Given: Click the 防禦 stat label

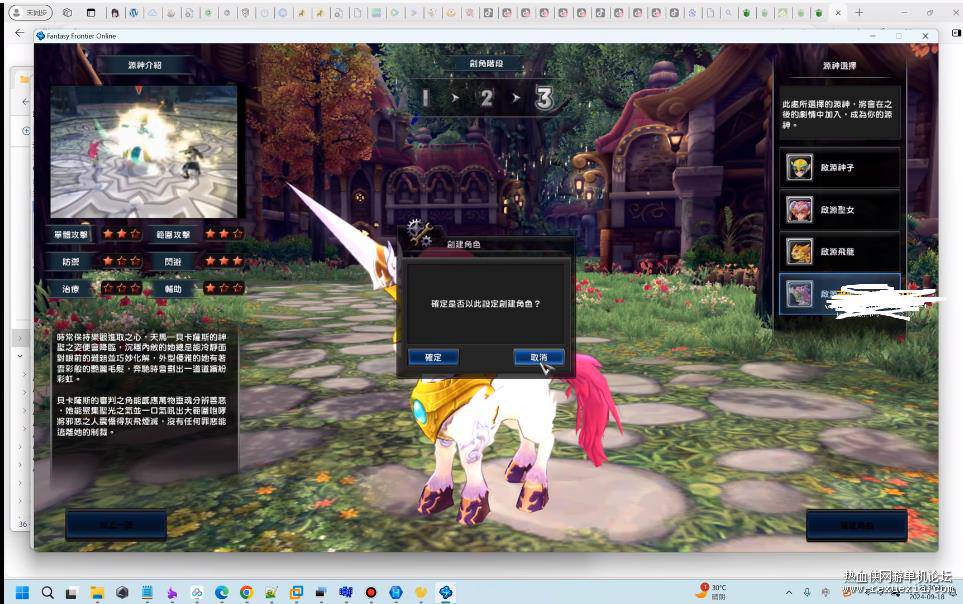Looking at the screenshot, I should pyautogui.click(x=71, y=261).
